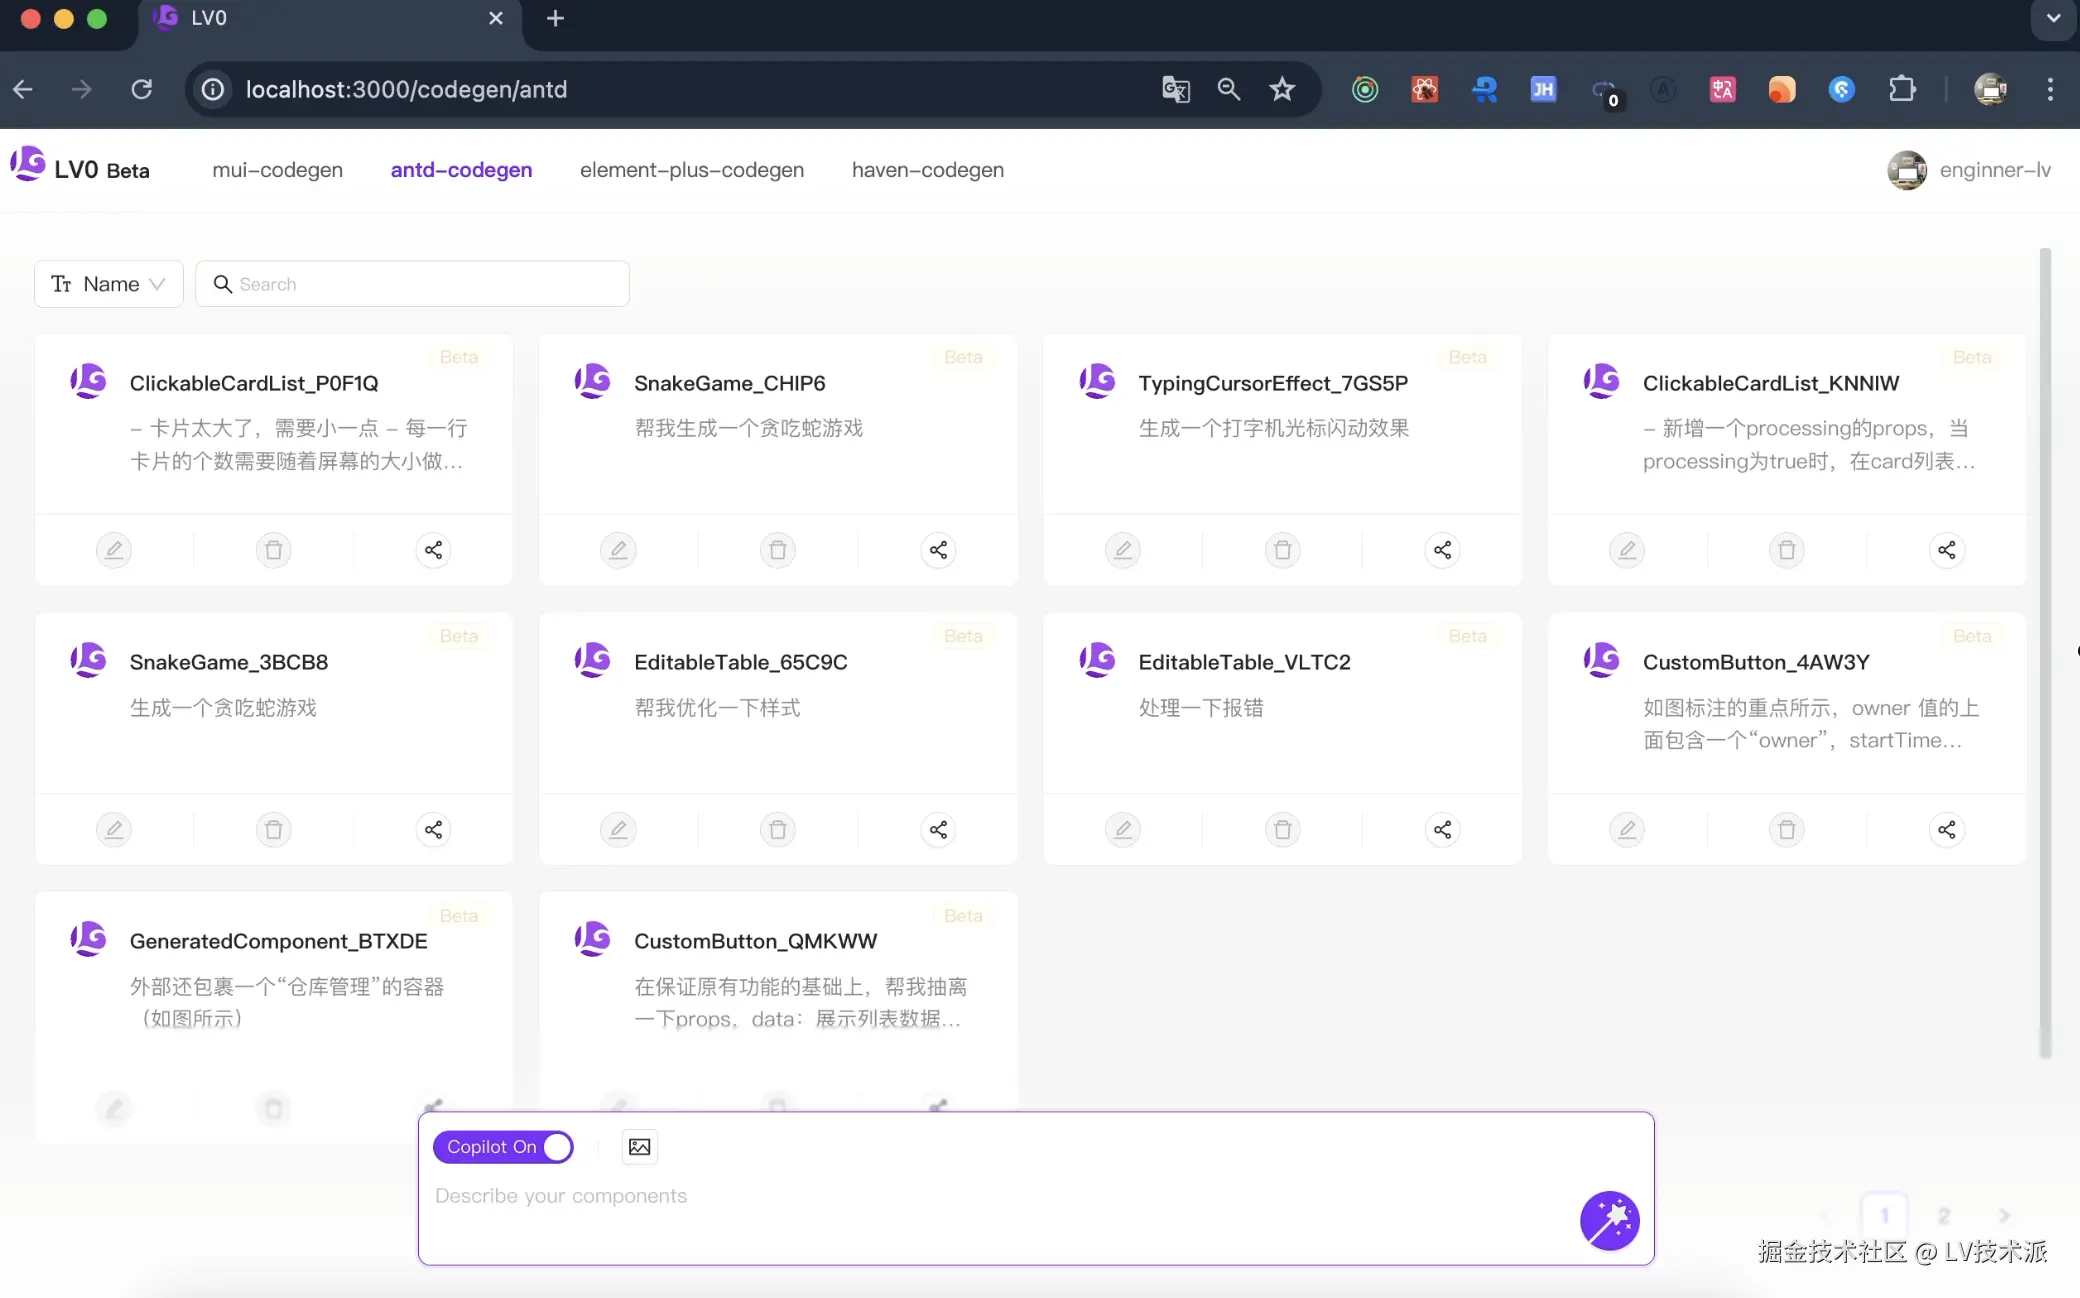This screenshot has height=1298, width=2080.
Task: Open the element-plus-codegen tab
Action: pyautogui.click(x=691, y=170)
